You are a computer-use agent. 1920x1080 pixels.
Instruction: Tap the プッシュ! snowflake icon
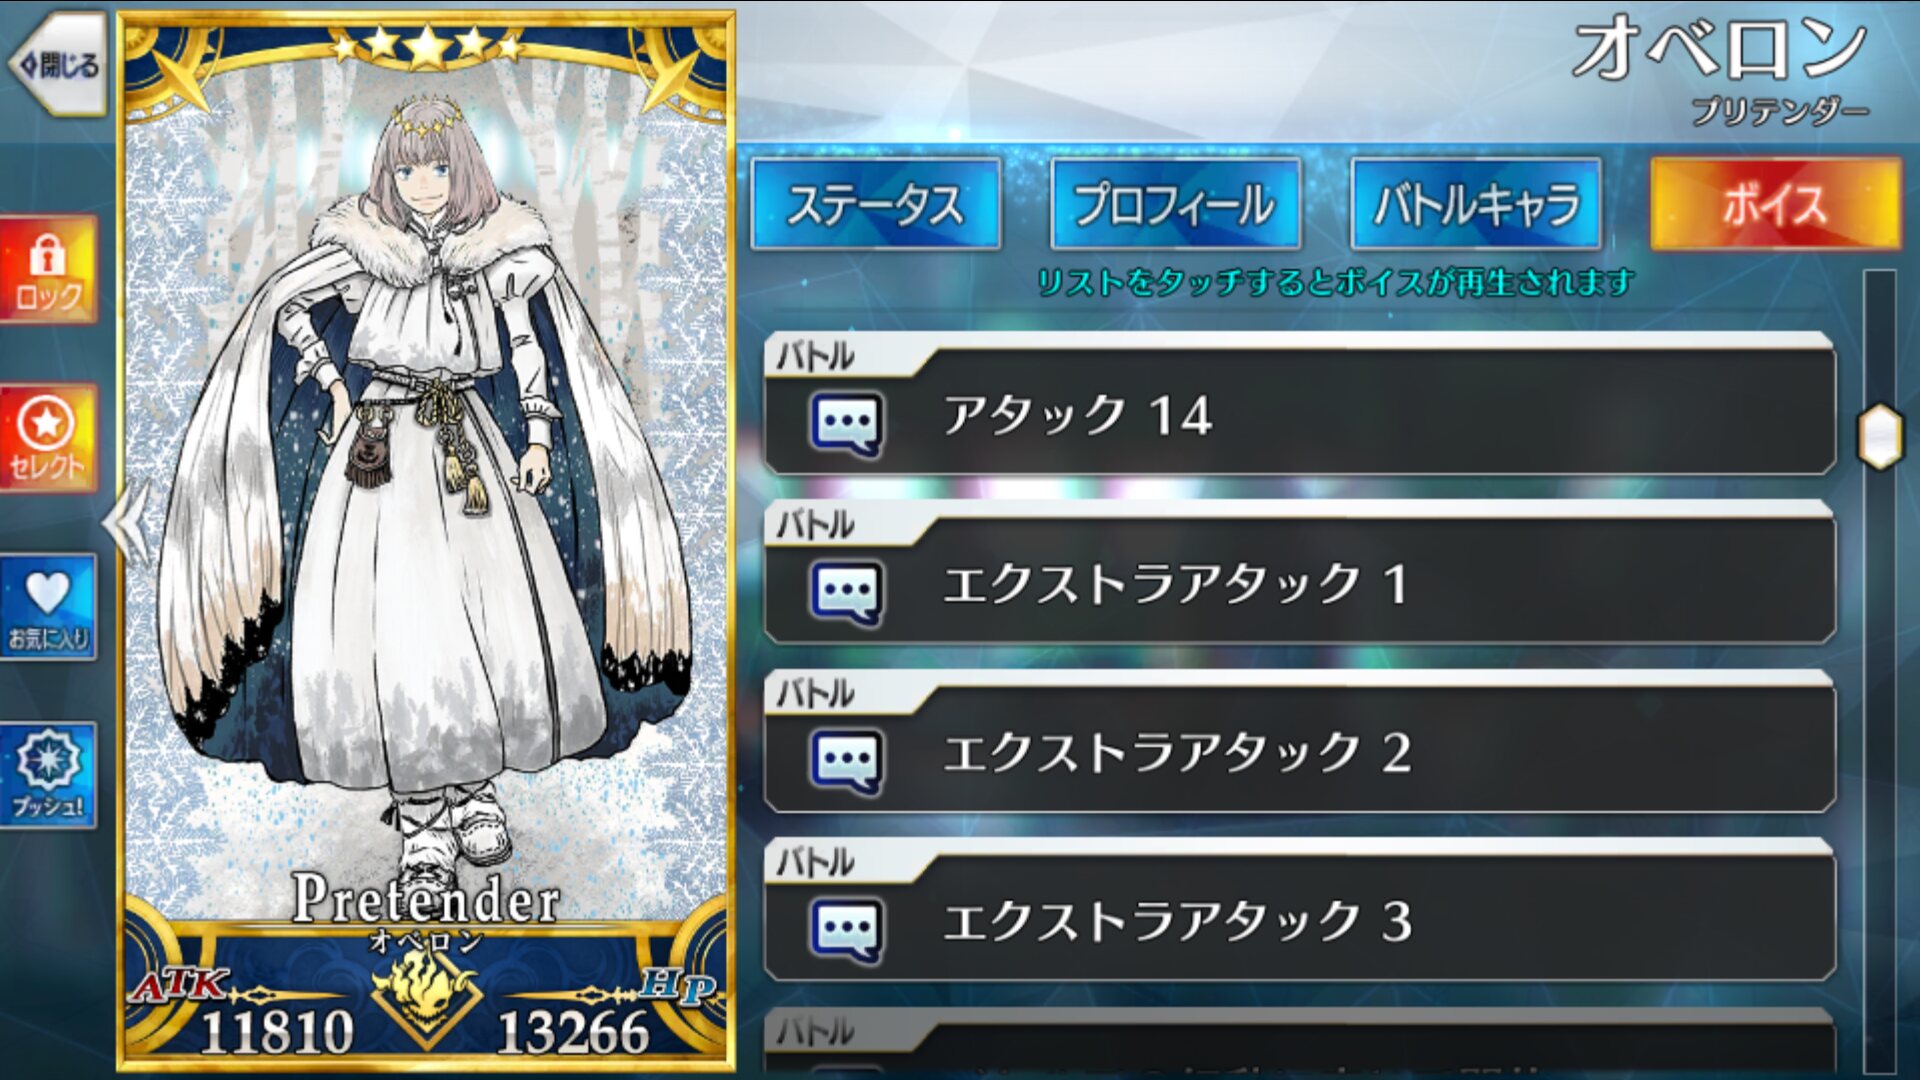click(x=48, y=776)
